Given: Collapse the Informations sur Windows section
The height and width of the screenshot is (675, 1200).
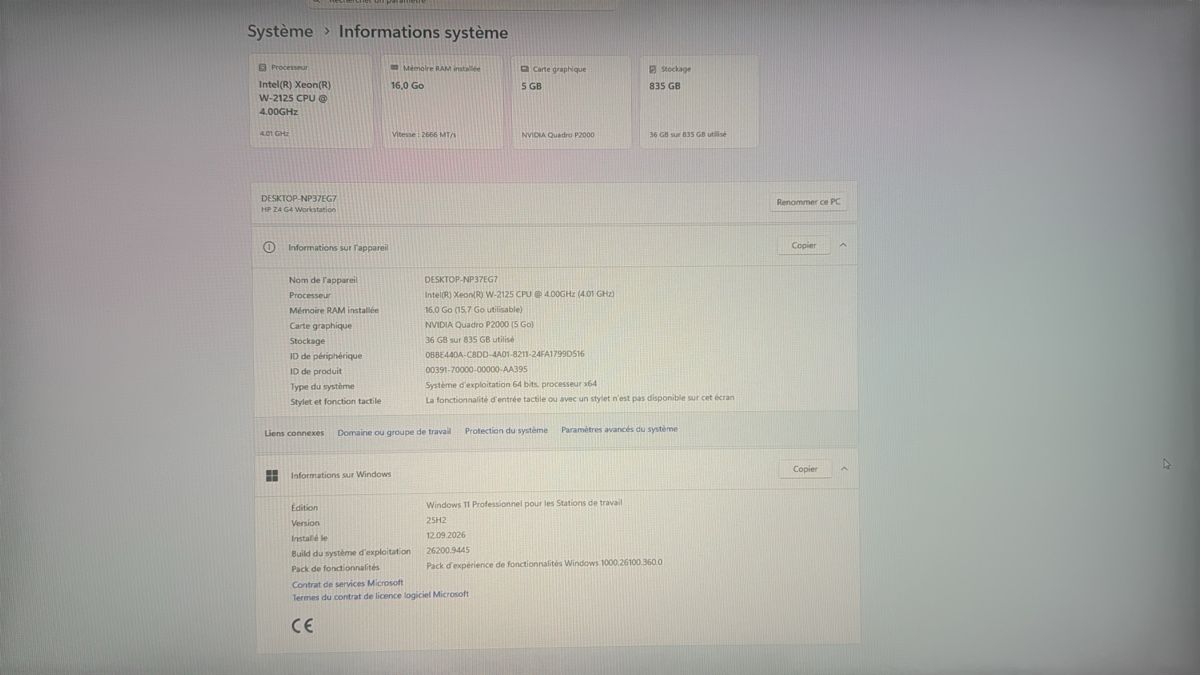Looking at the screenshot, I should click(844, 469).
